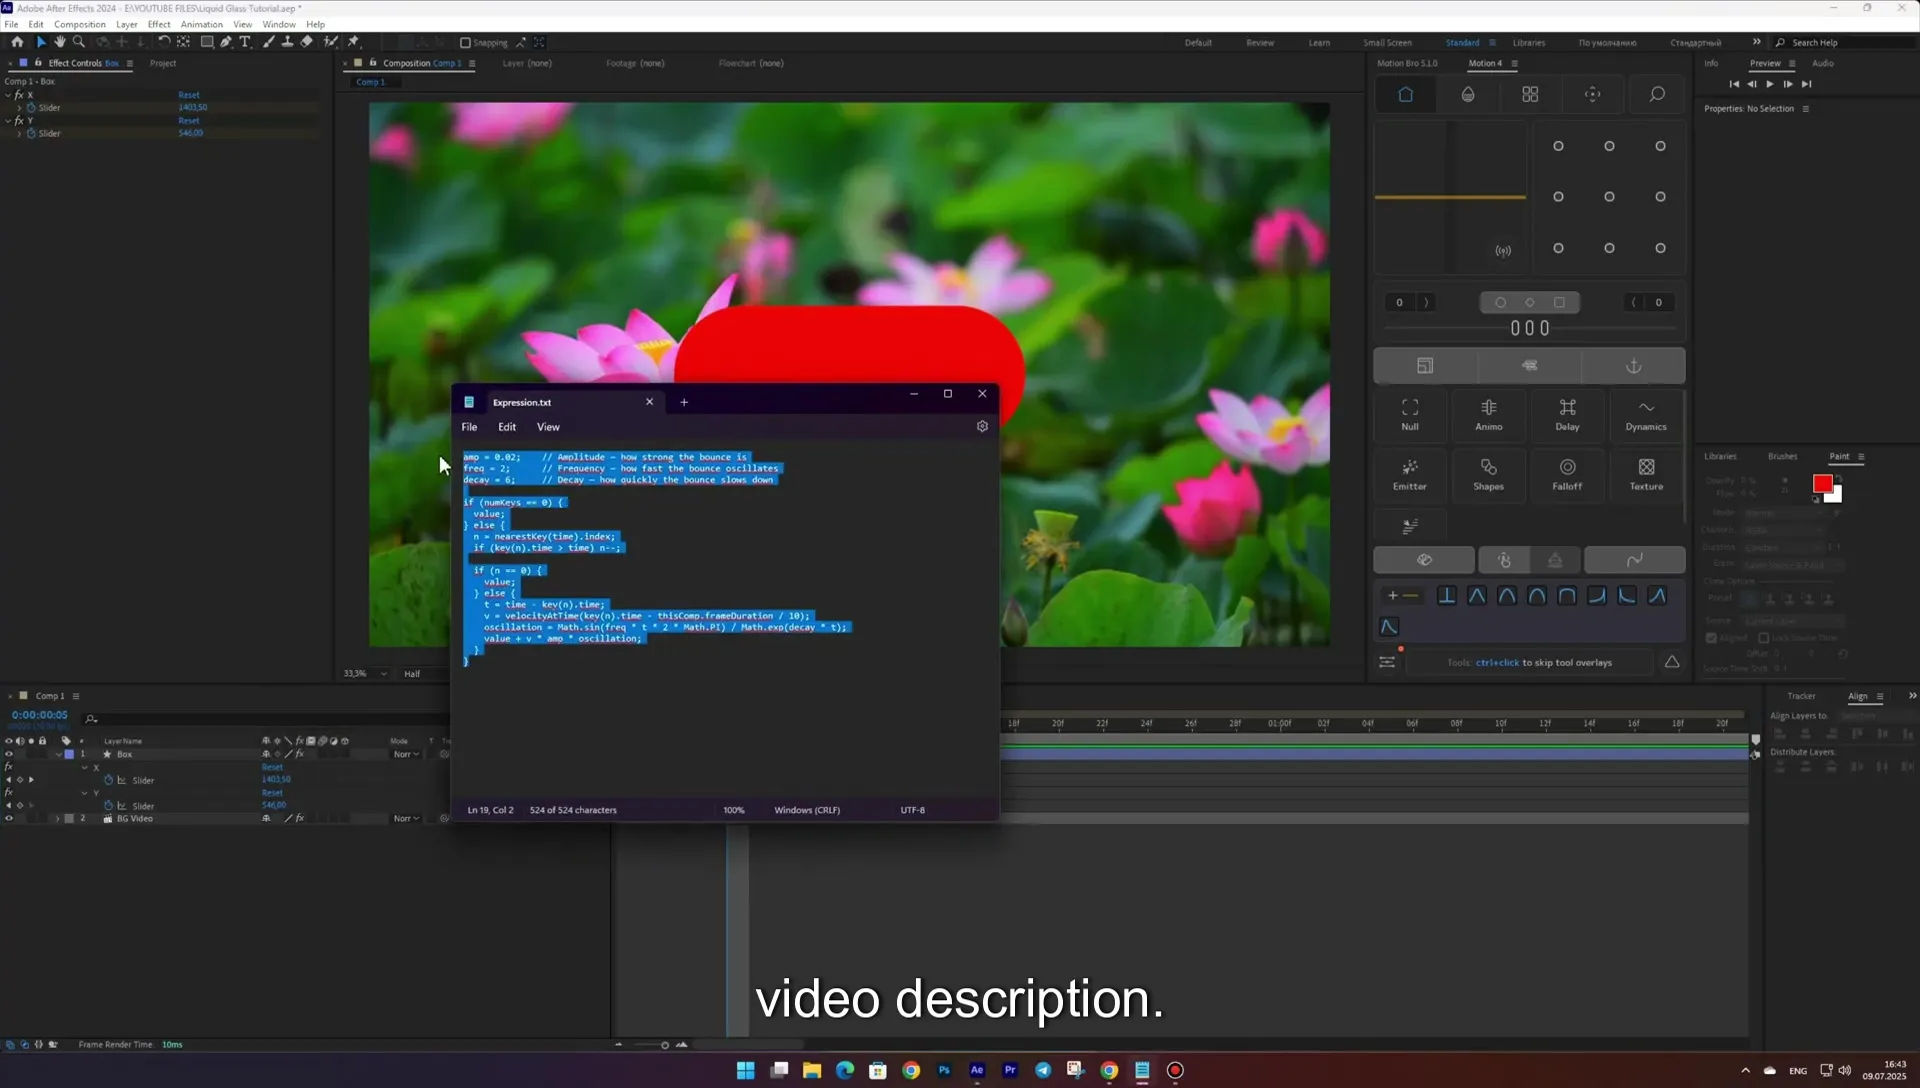Collapse the Y effect in Effect Controls

(8, 120)
